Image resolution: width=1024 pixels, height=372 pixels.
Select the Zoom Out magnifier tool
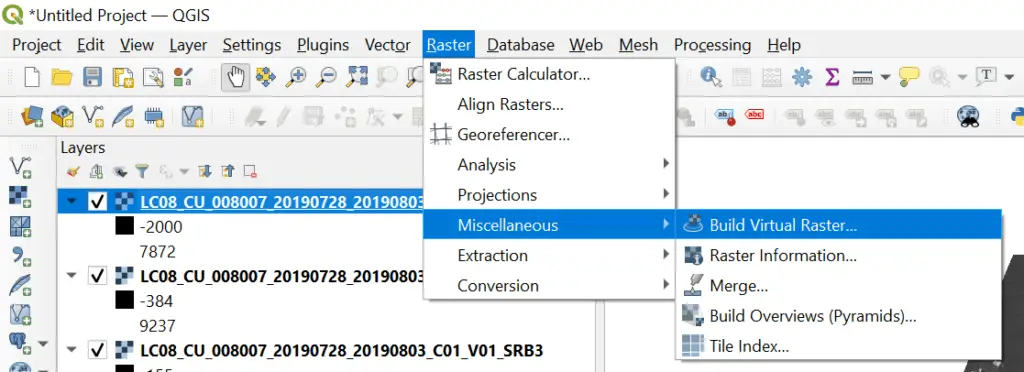326,77
